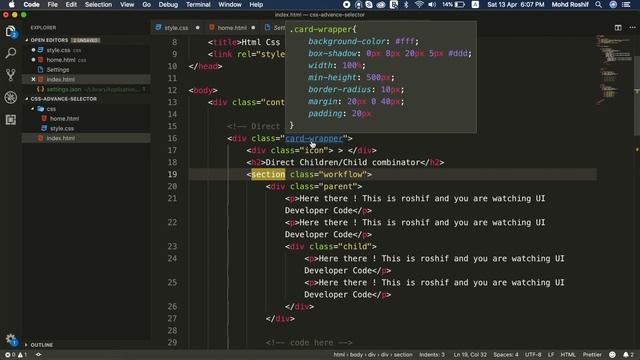Click the highlighted section tag on line 19
This screenshot has width=640, height=360.
pos(268,174)
